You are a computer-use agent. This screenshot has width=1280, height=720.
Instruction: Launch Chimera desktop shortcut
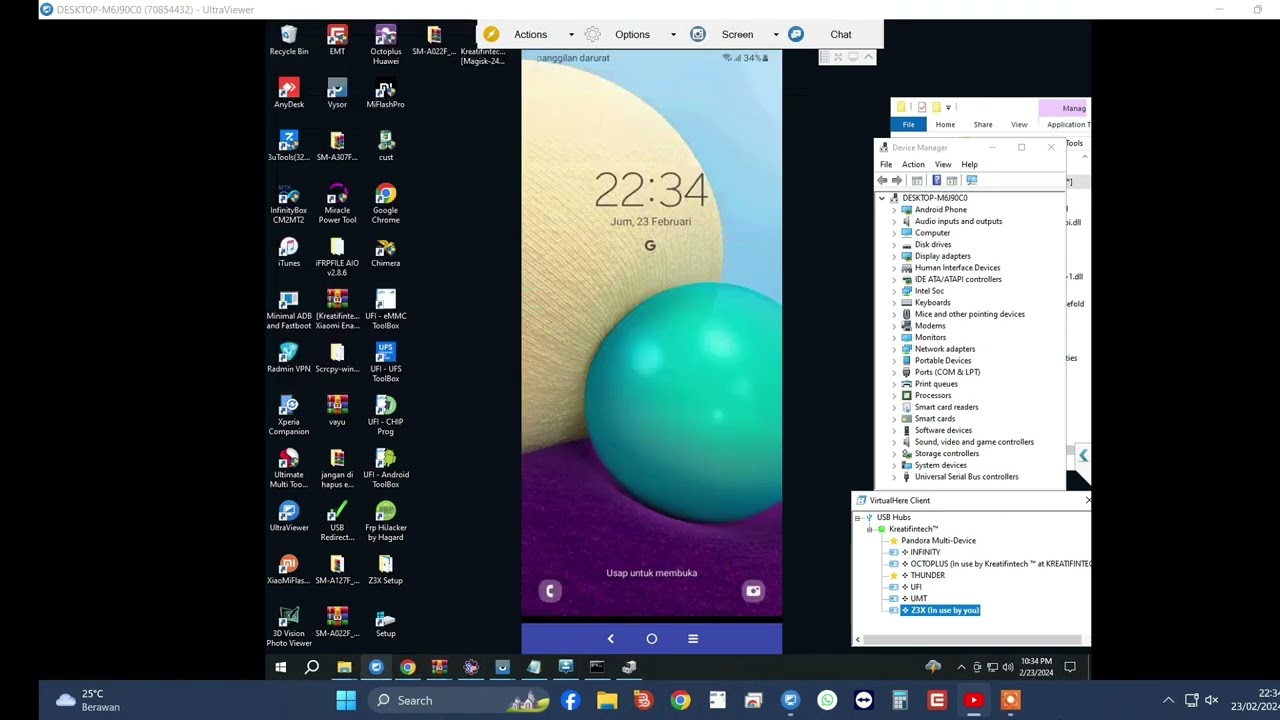[385, 253]
